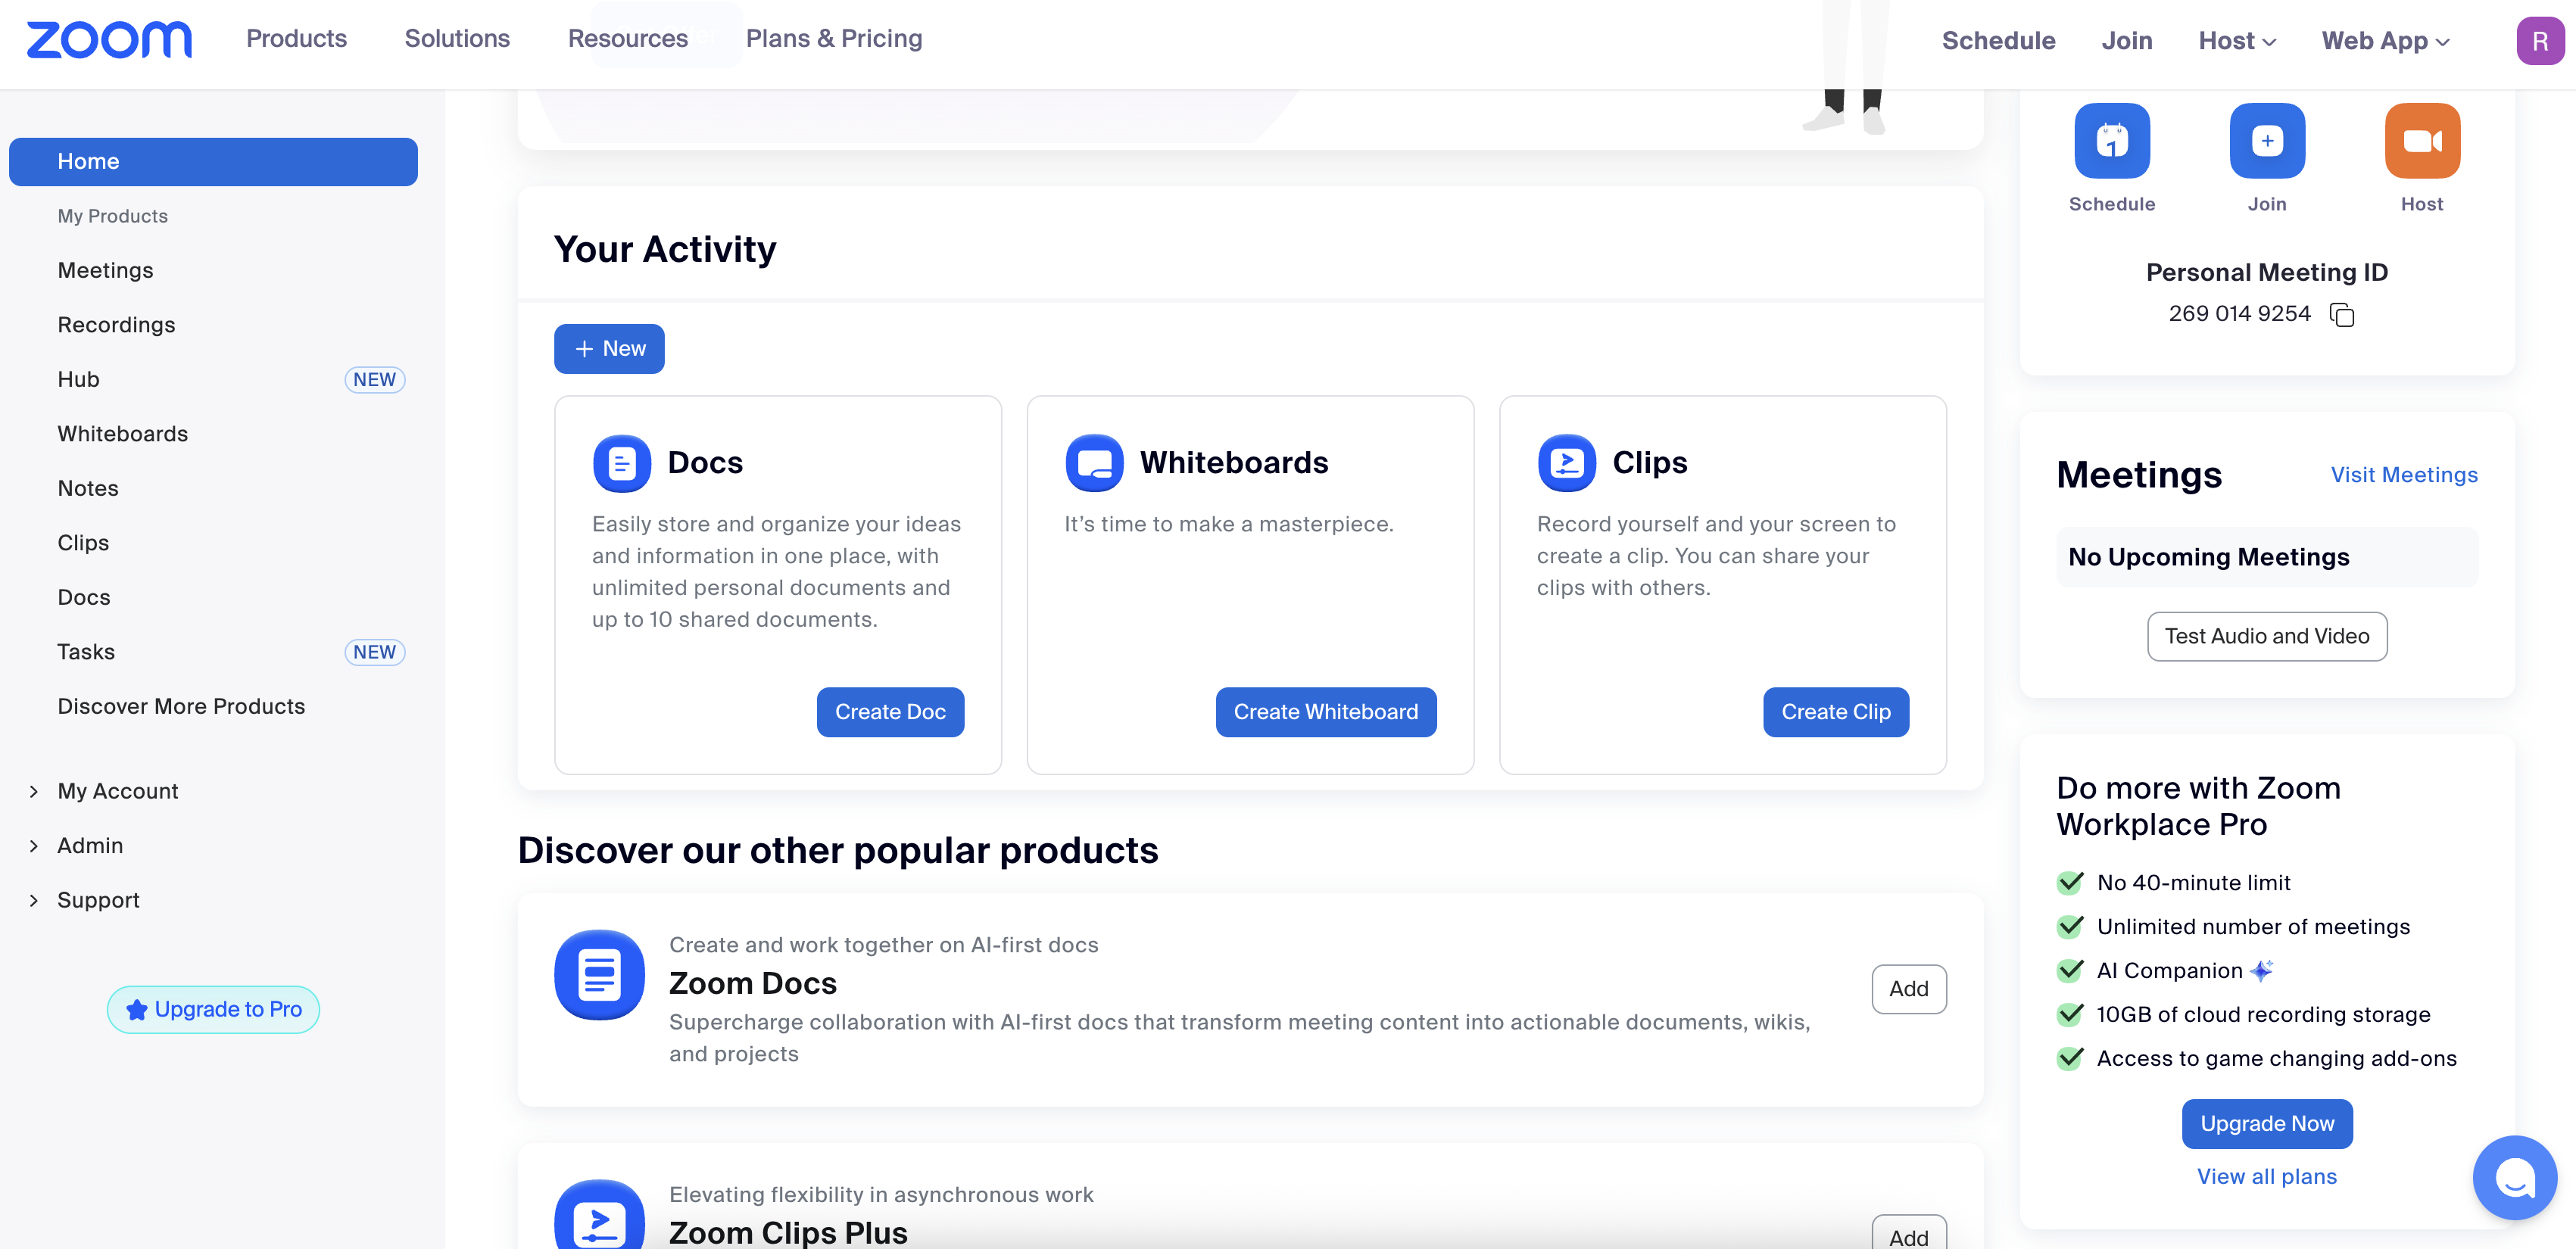The height and width of the screenshot is (1249, 2576).
Task: Expand the Support sidebar section
Action: pos(98,900)
